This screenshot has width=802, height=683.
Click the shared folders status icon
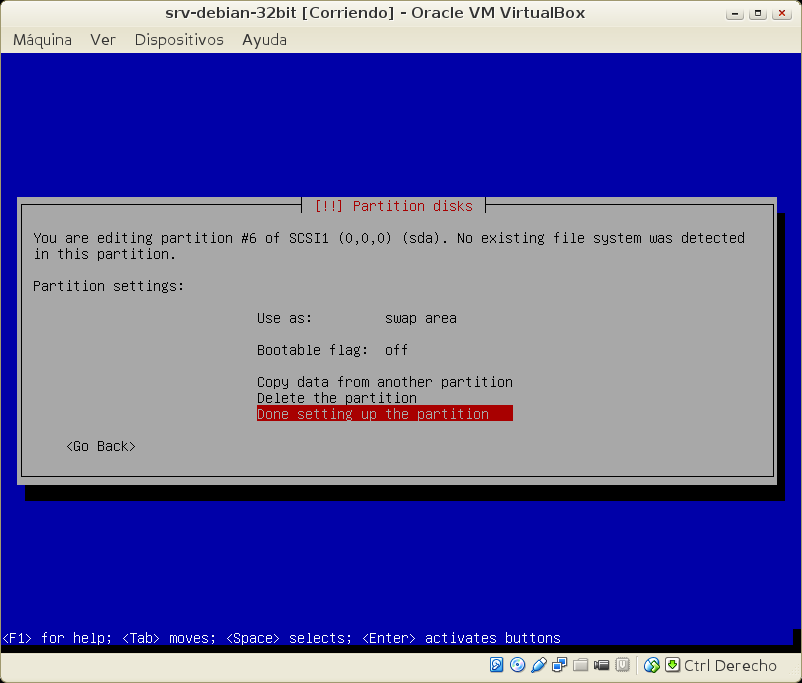coord(581,665)
